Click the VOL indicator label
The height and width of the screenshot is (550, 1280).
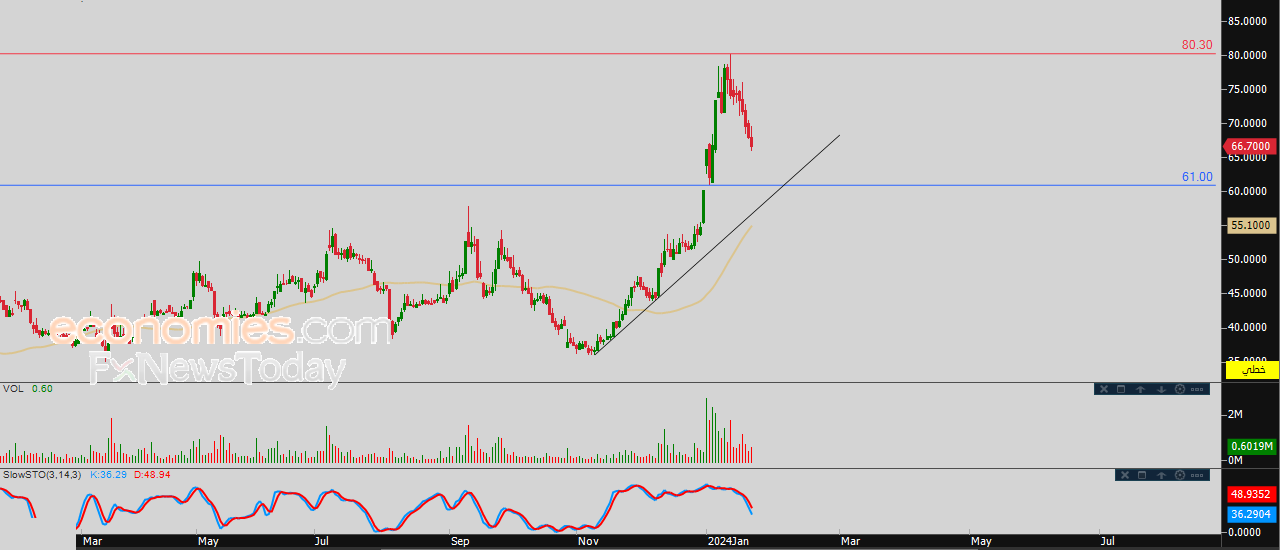click(13, 388)
